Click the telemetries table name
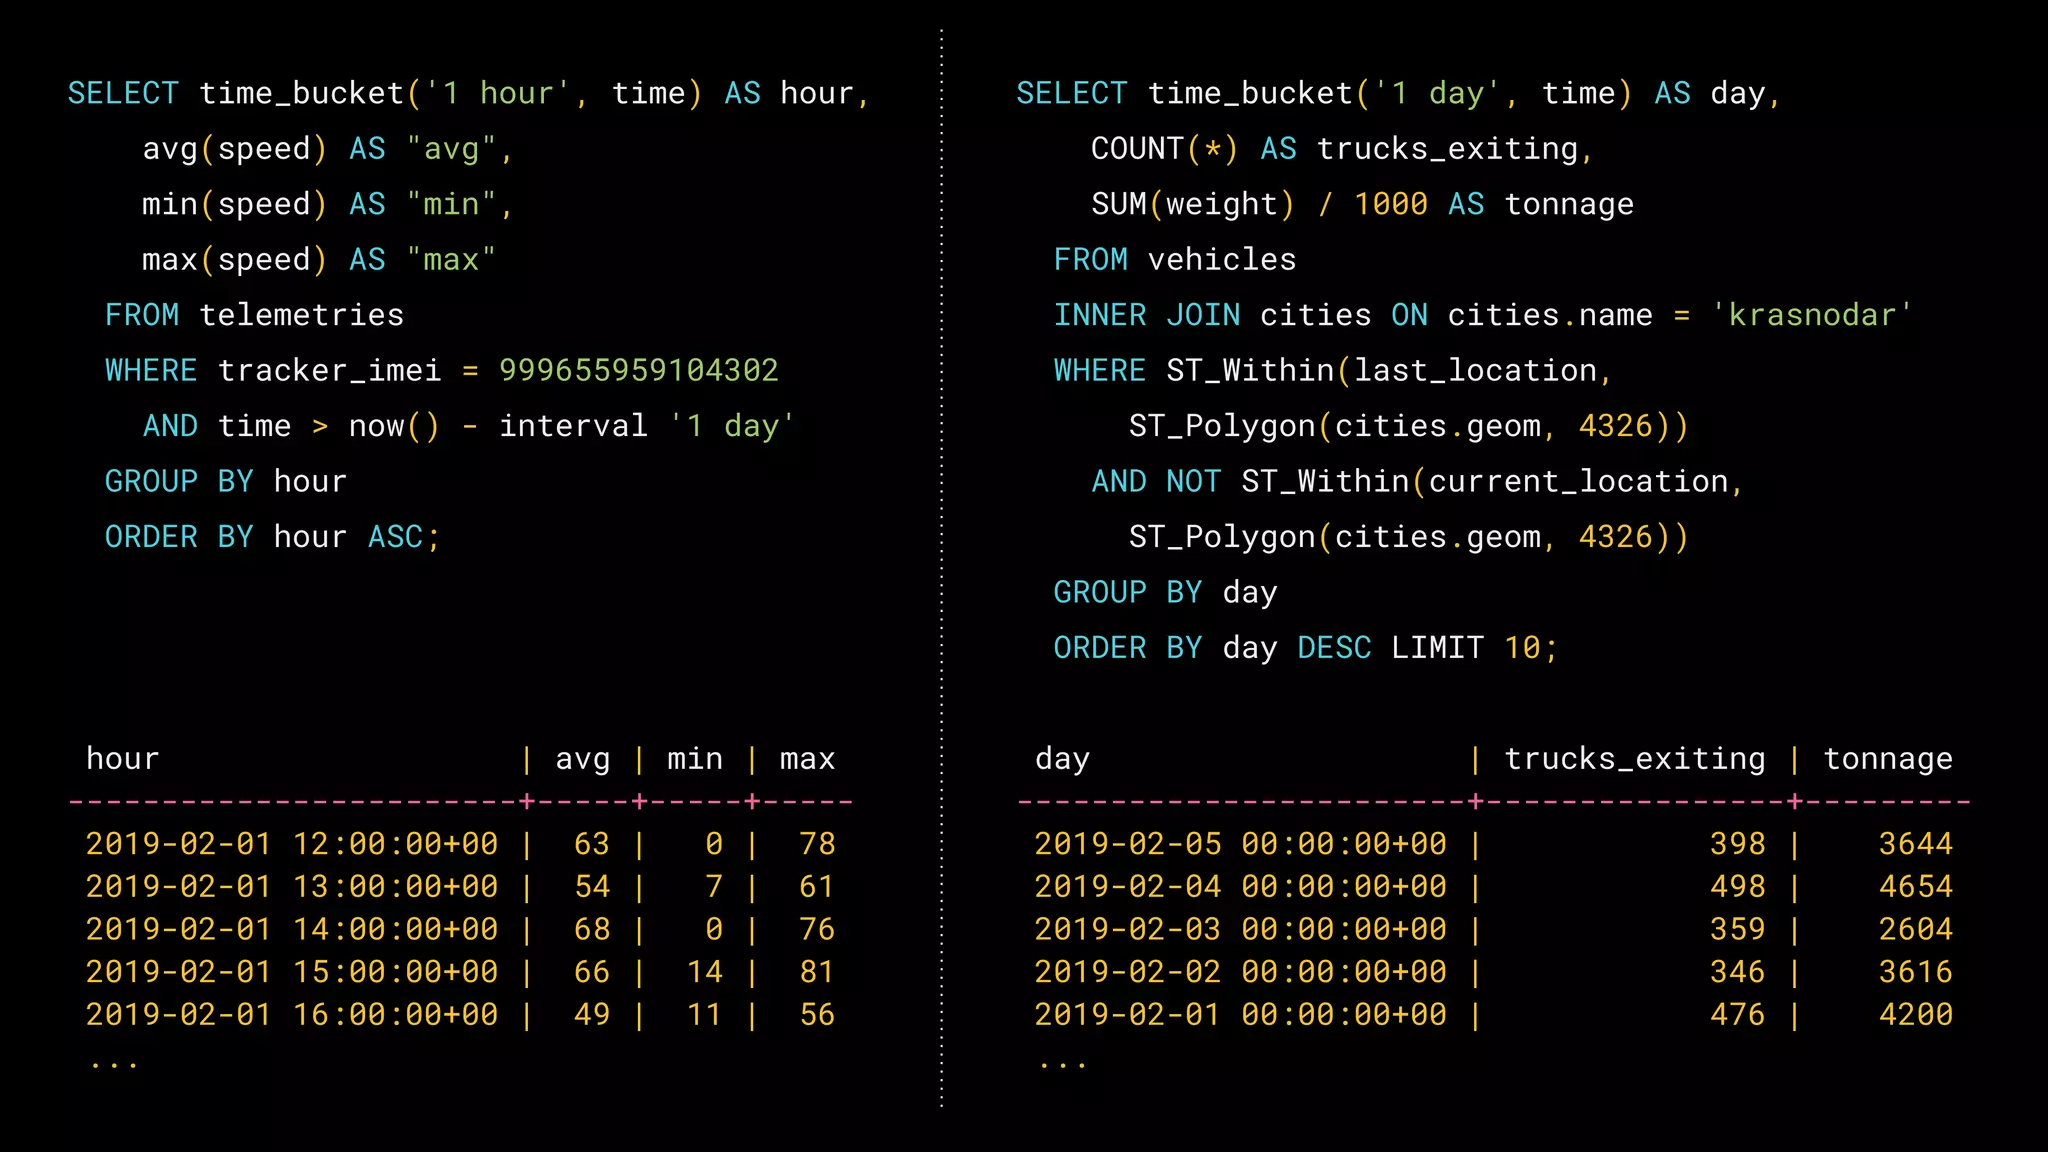The image size is (2048, 1152). (301, 316)
